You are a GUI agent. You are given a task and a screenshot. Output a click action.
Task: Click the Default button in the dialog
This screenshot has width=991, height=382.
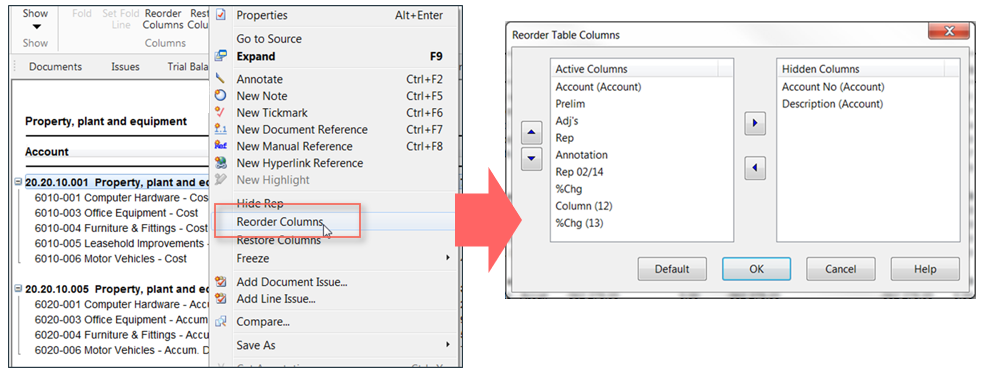pyautogui.click(x=672, y=269)
